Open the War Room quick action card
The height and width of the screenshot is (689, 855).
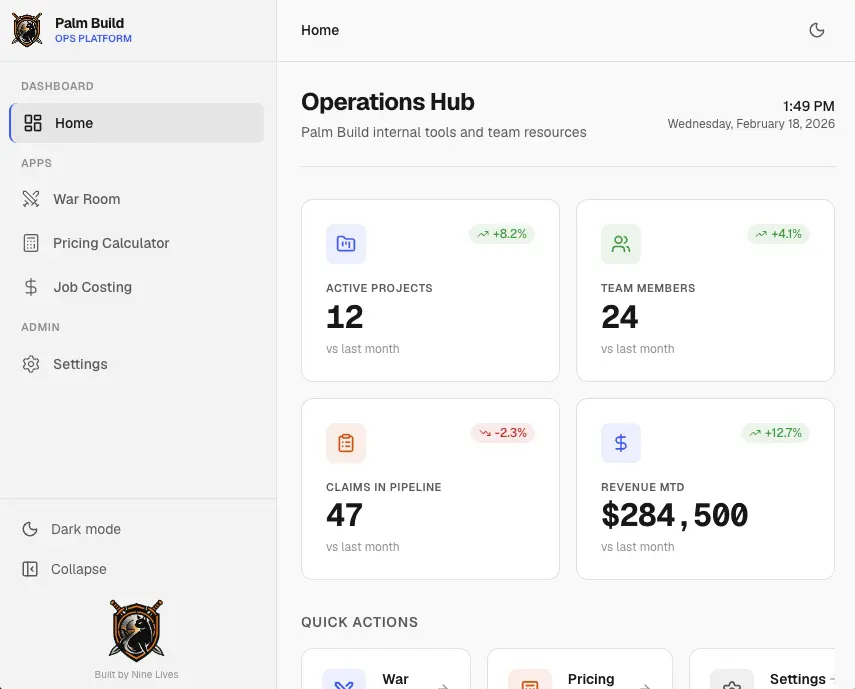point(386,675)
